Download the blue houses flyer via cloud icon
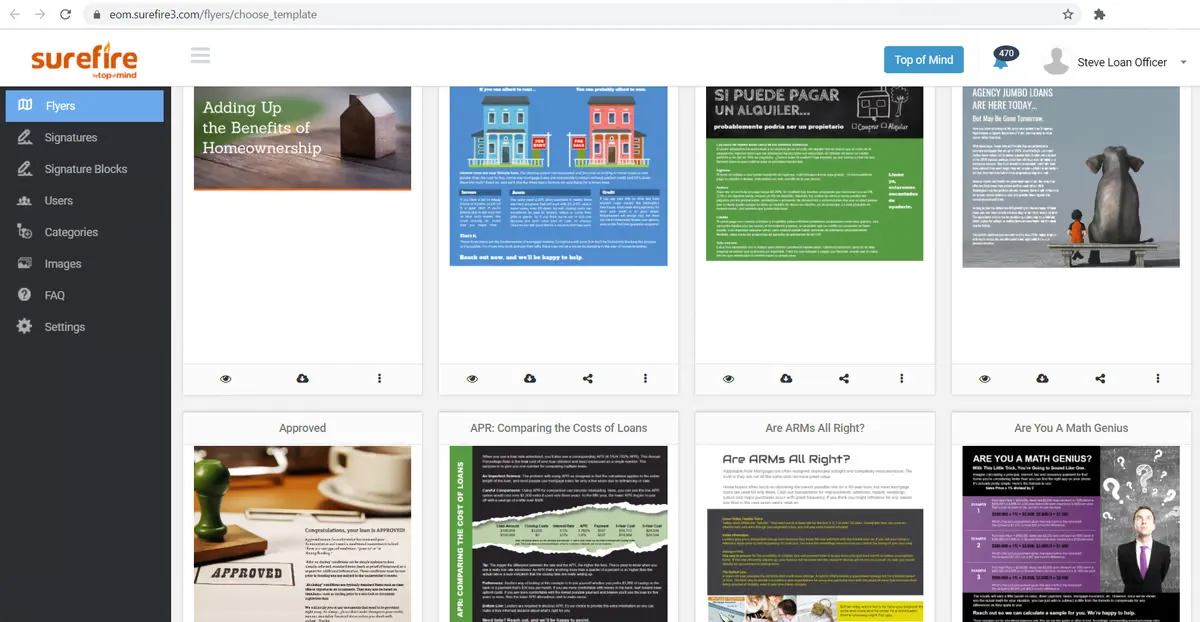This screenshot has width=1200, height=622. (x=530, y=379)
